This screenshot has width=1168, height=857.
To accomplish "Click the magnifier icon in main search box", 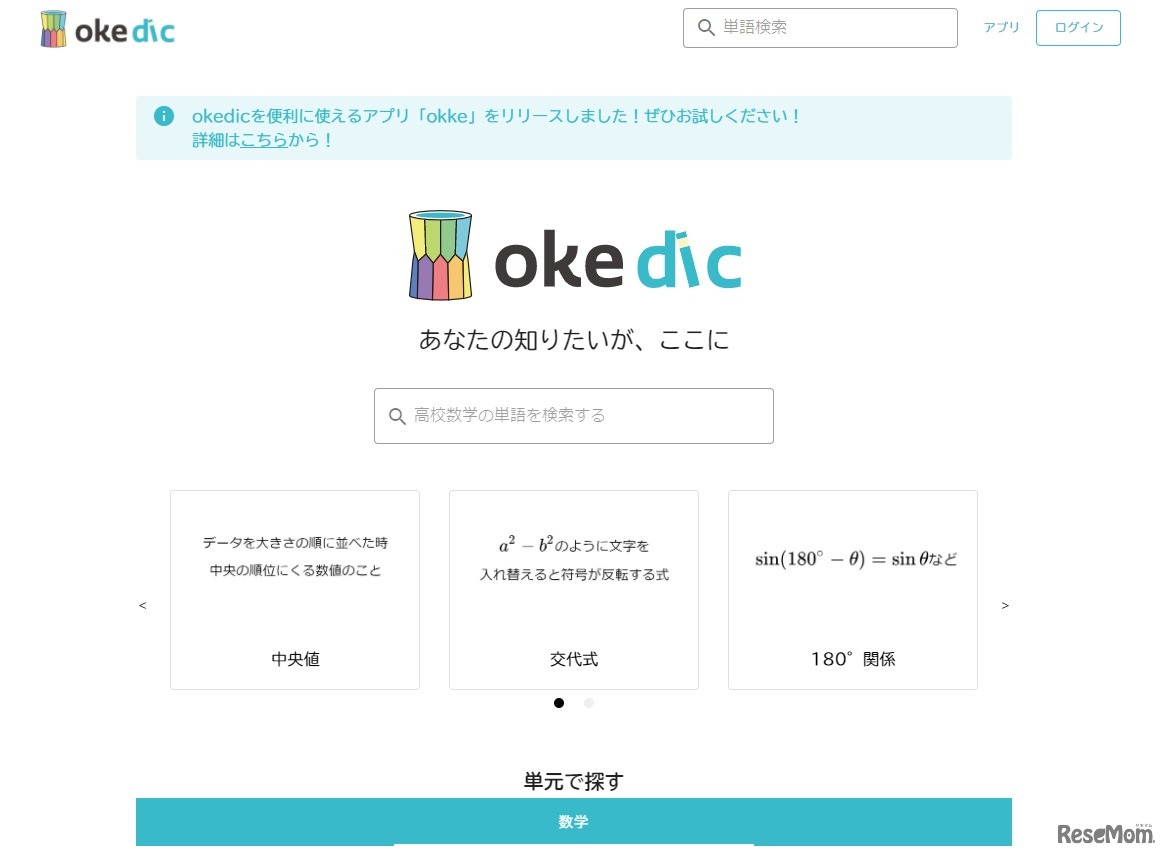I will [397, 416].
